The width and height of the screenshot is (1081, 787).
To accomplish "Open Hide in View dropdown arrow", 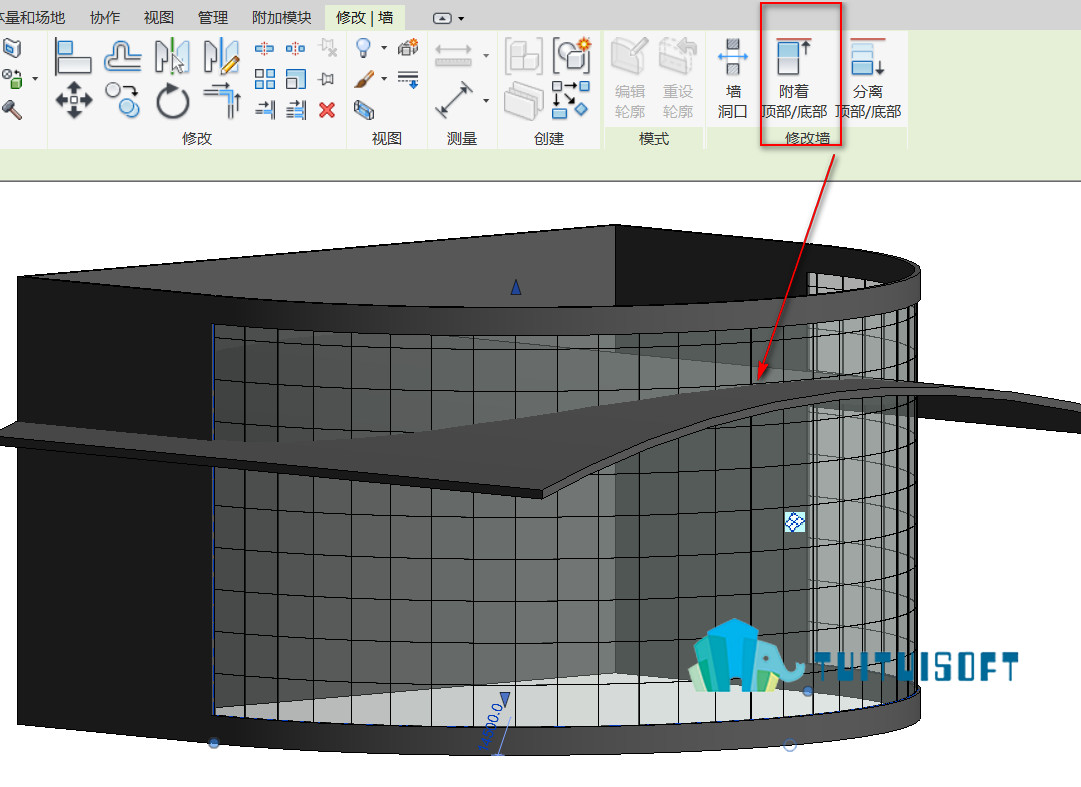I will 384,48.
